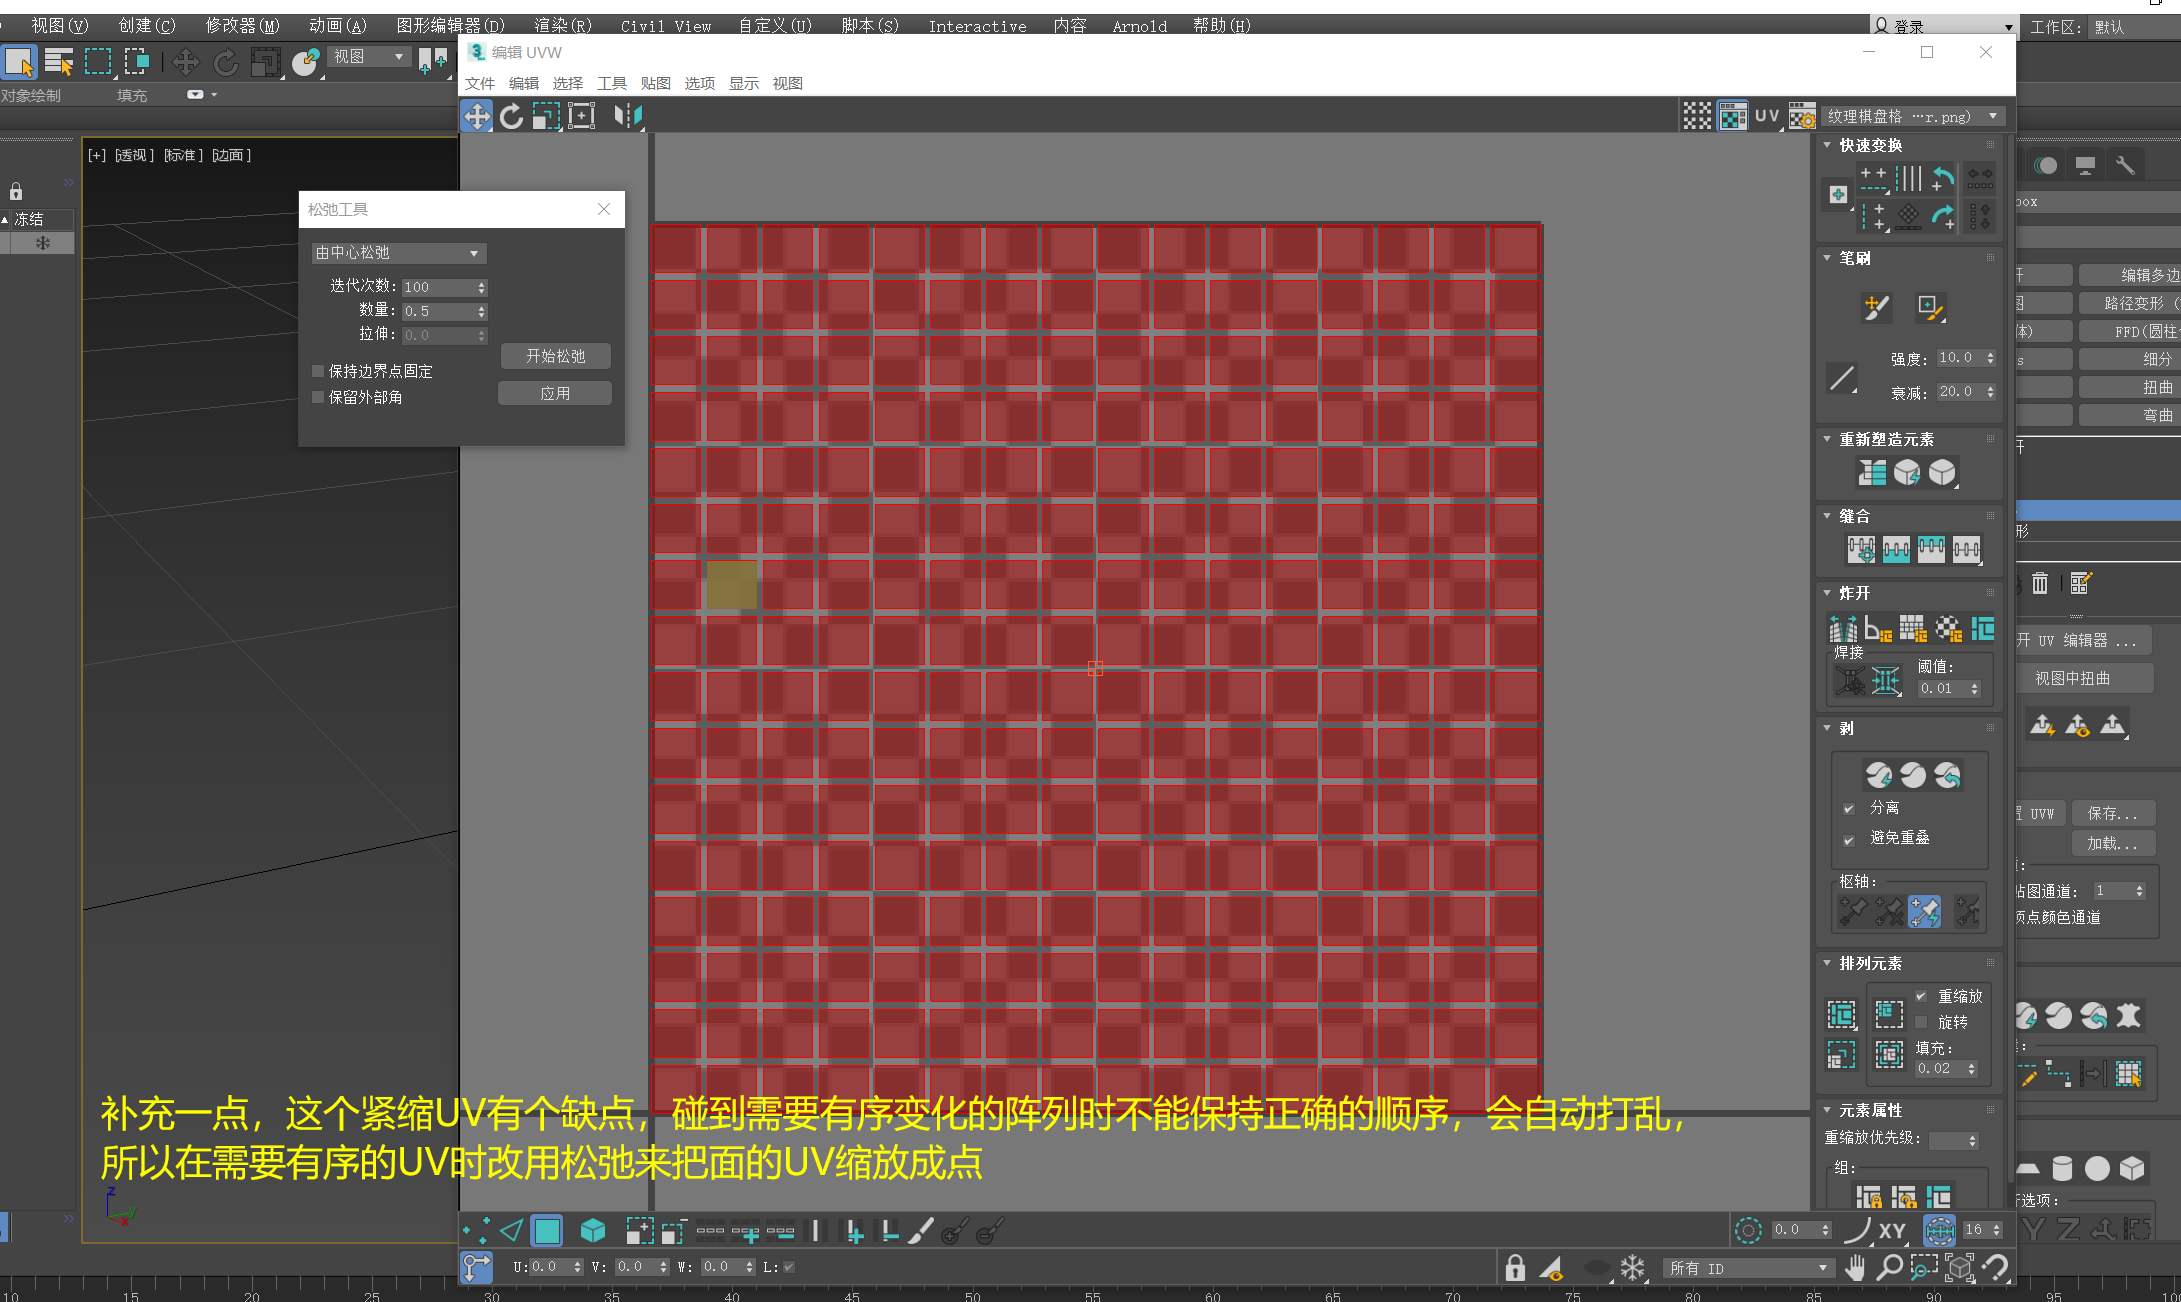Screen dimensions: 2181x1302
Task: Select the Move tool in the UVW editor toolbar
Action: [x=477, y=116]
